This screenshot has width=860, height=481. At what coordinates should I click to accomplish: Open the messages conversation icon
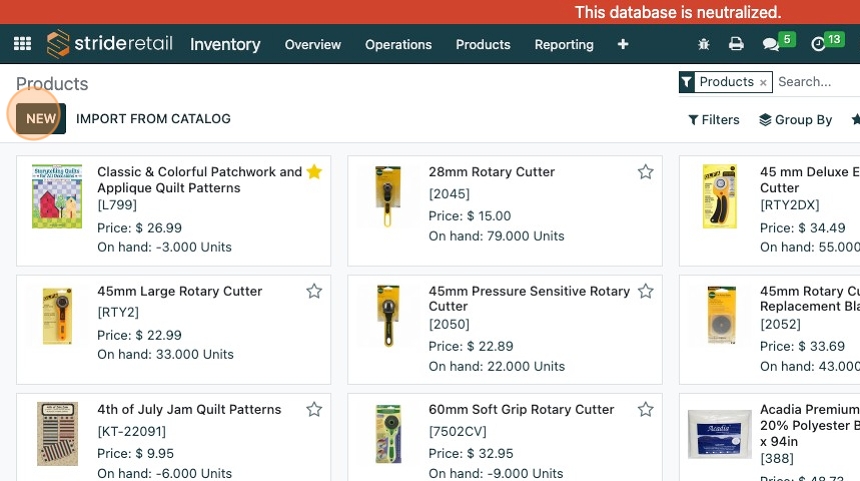click(x=770, y=44)
